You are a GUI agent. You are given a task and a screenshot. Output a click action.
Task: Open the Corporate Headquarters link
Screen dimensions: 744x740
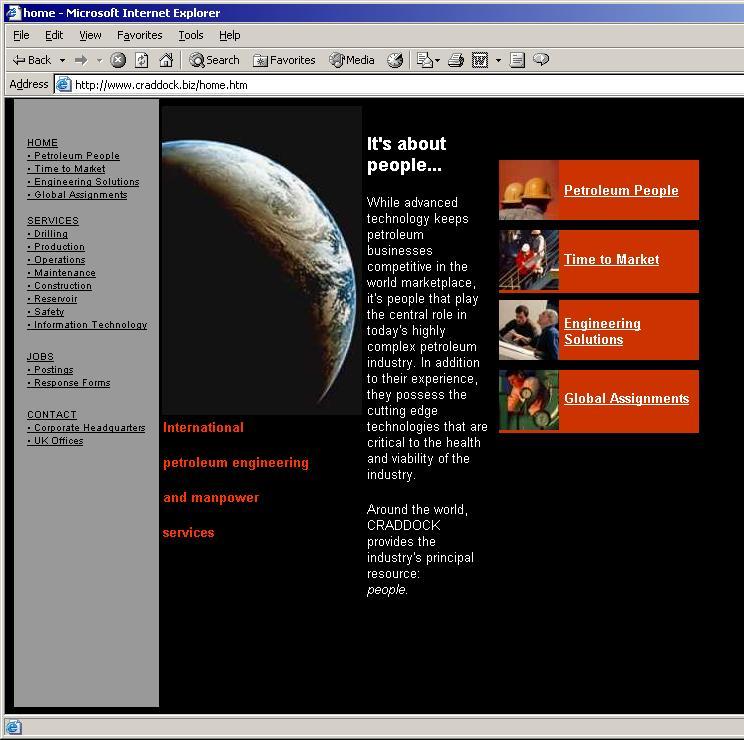[x=86, y=428]
